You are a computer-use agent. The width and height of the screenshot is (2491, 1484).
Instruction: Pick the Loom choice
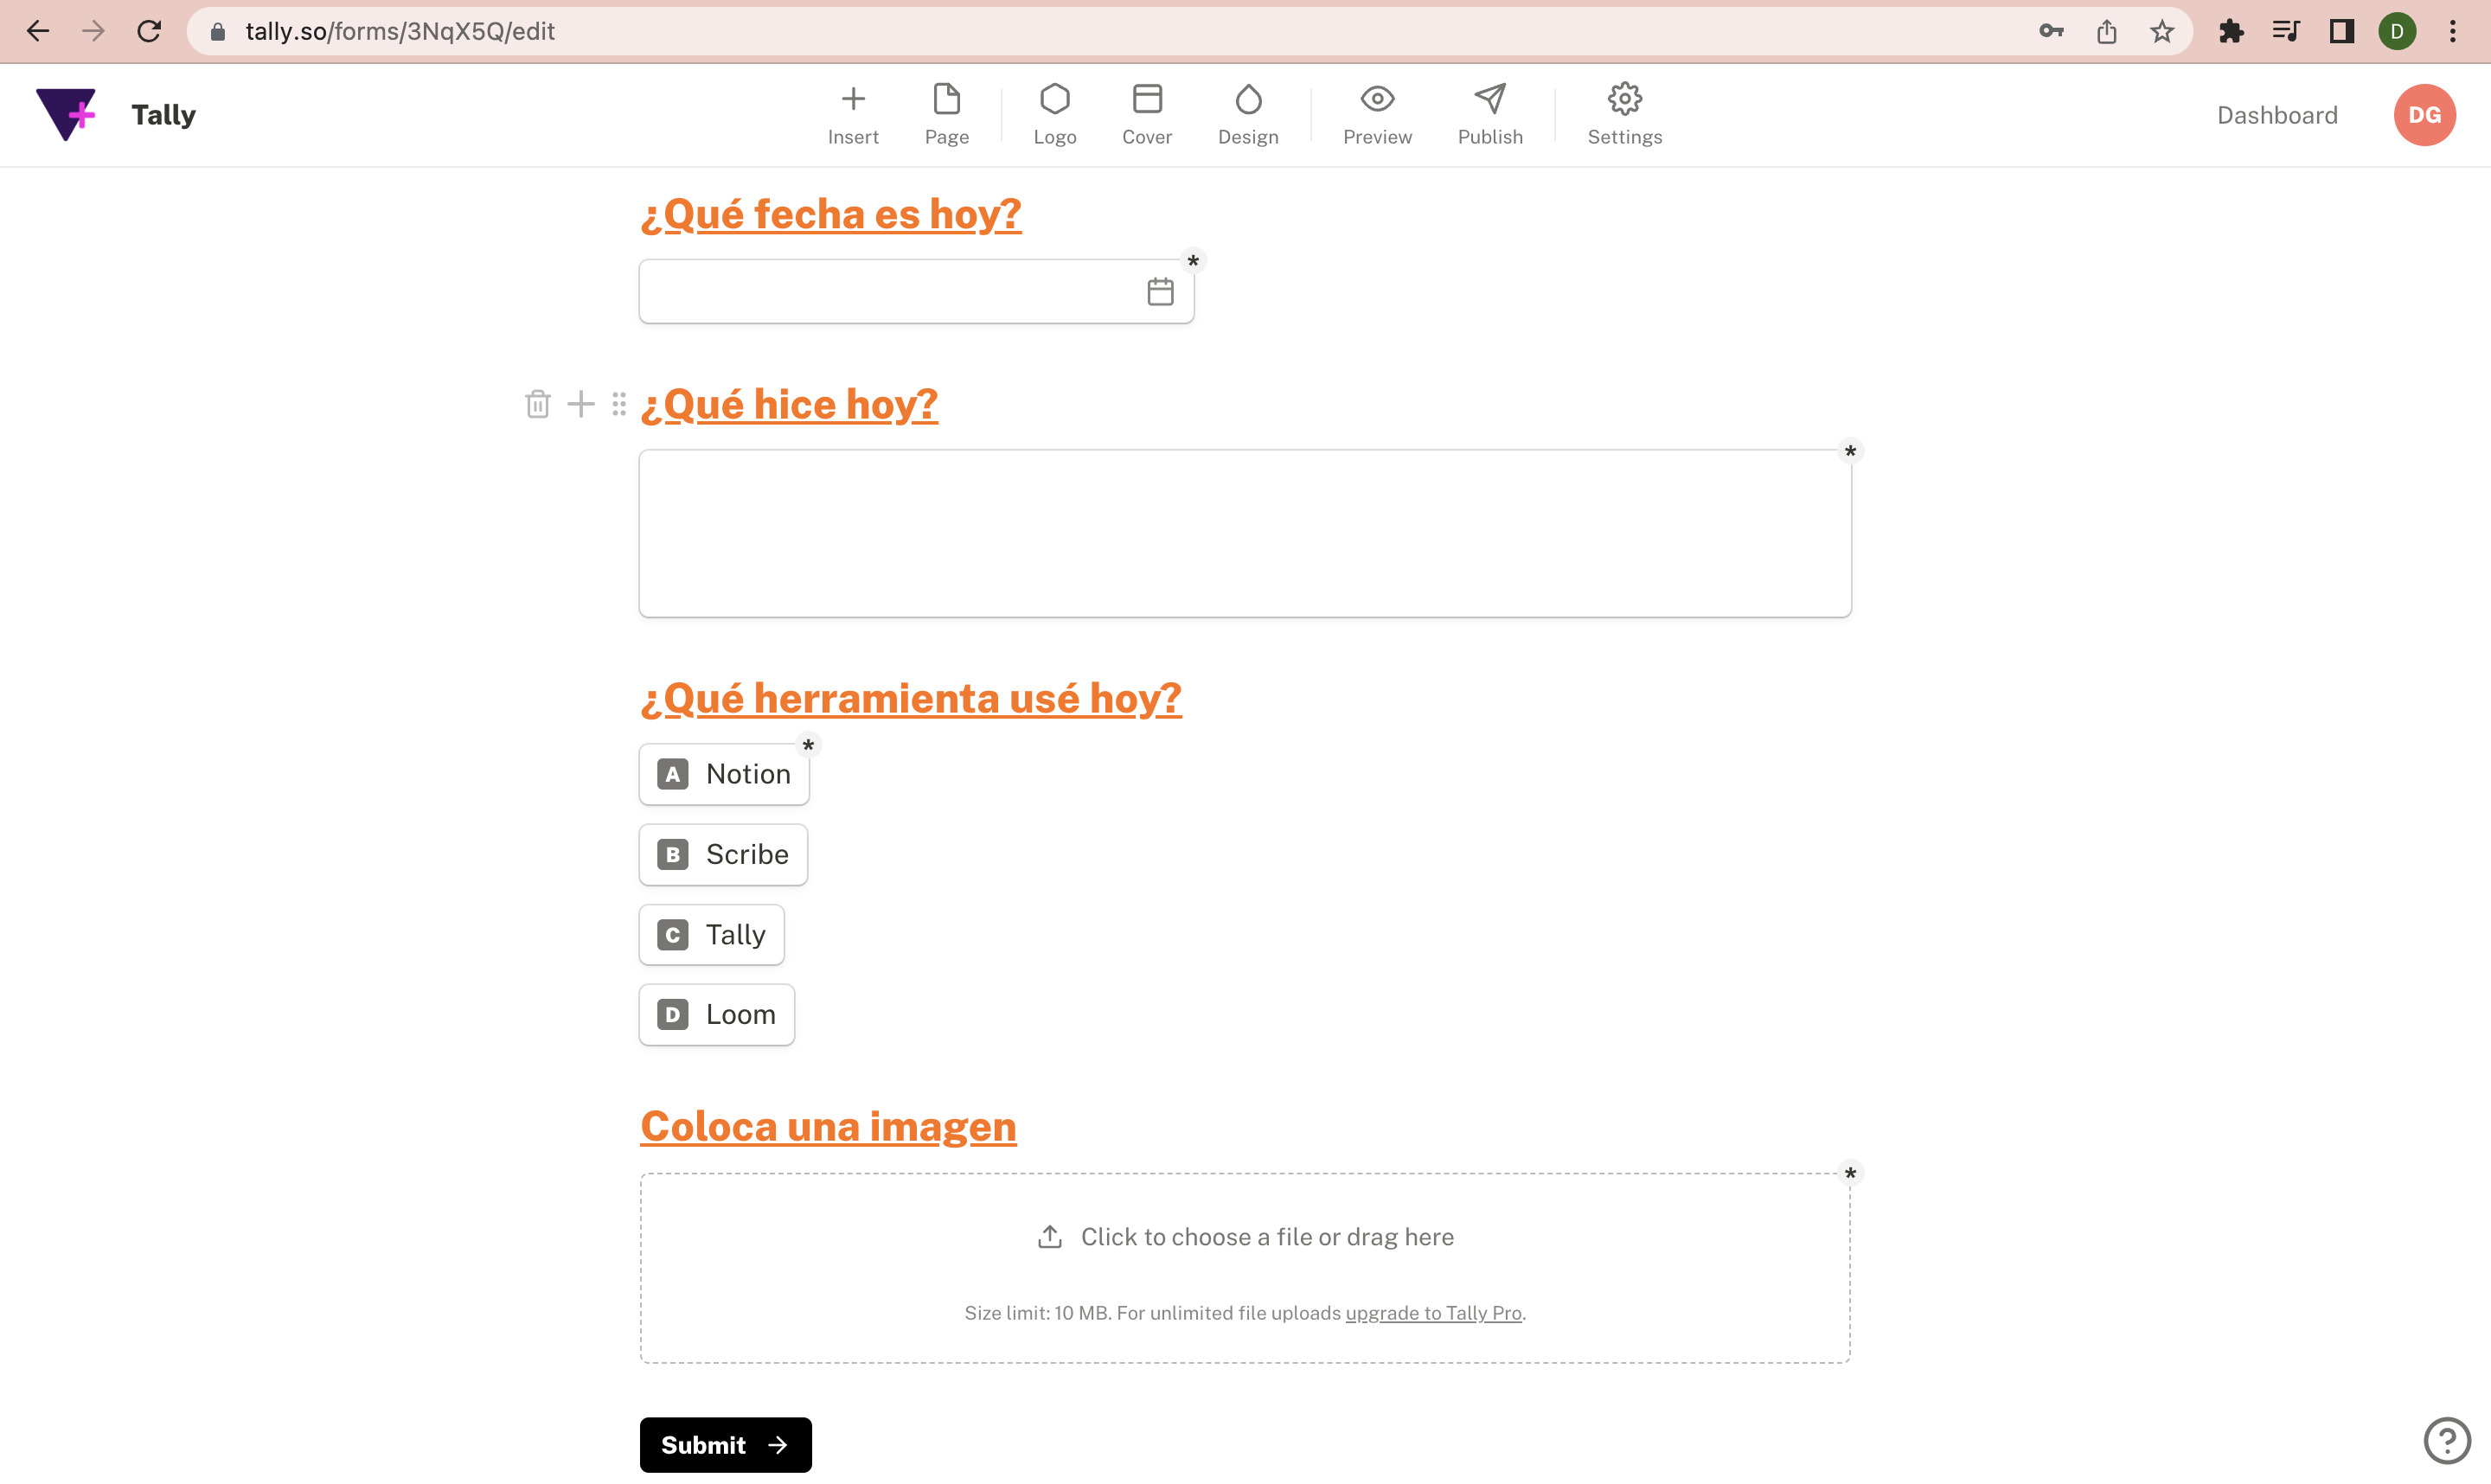coord(716,1015)
